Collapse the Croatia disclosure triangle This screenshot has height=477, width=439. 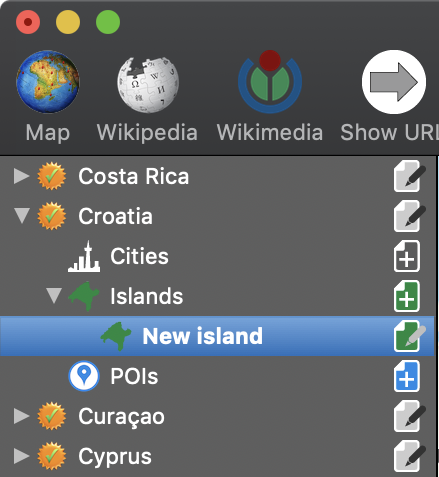pos(22,216)
